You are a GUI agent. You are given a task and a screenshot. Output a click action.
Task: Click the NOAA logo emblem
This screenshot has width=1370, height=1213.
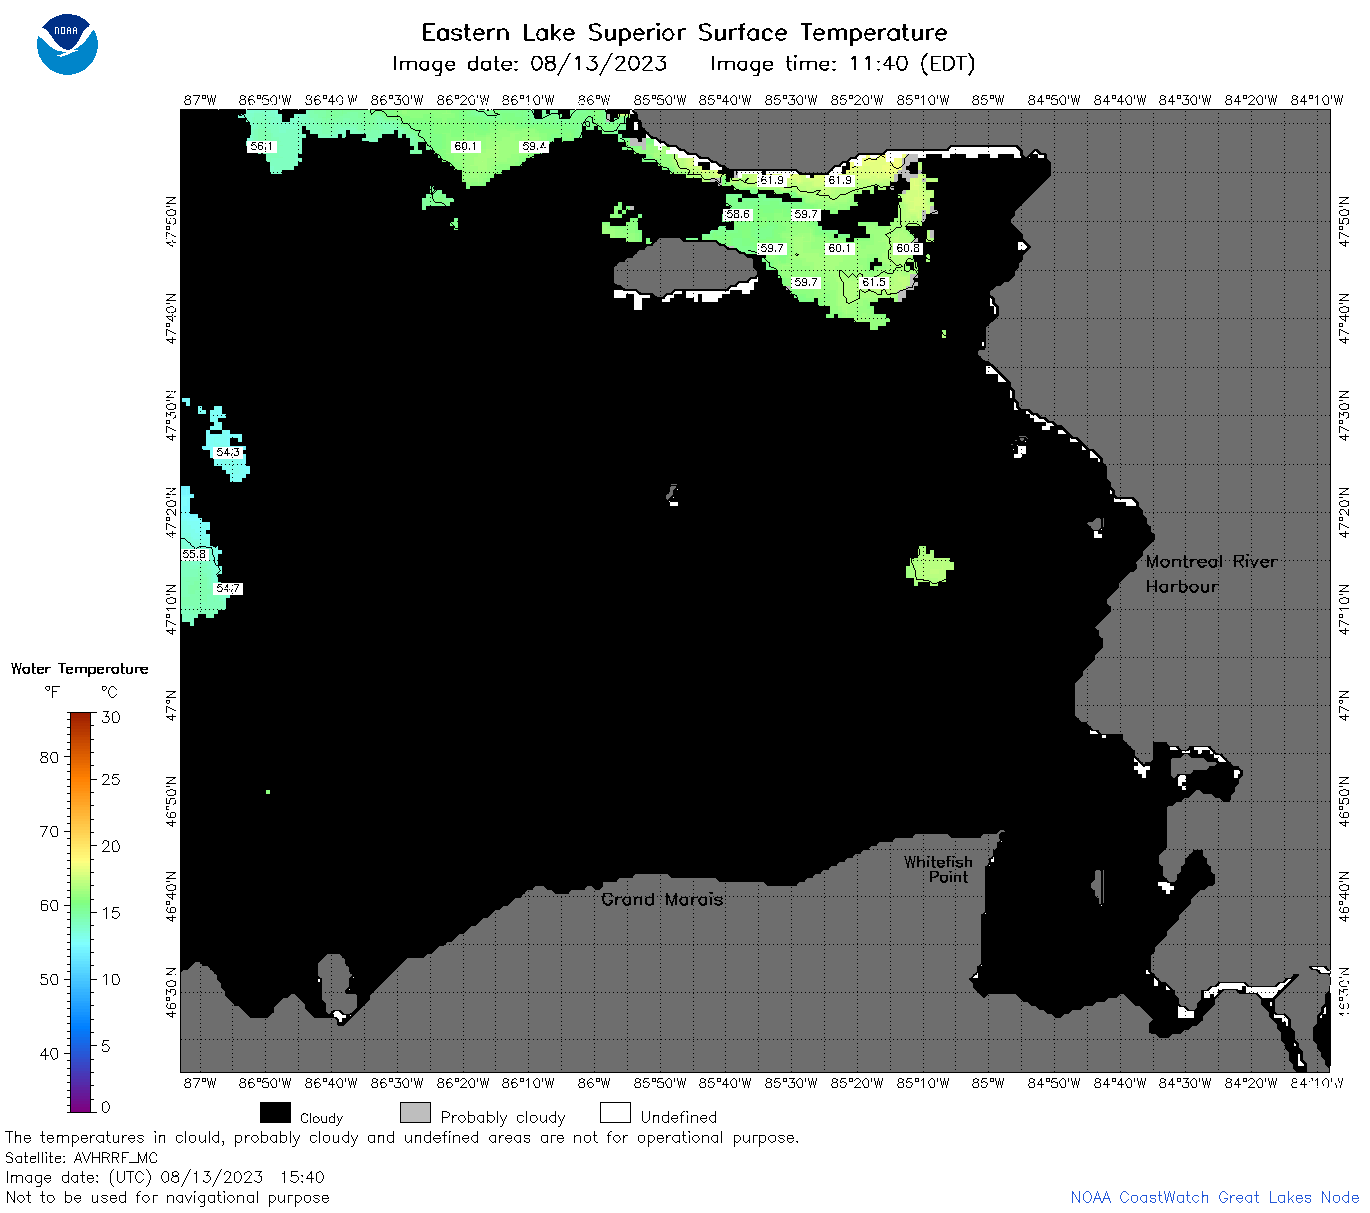click(67, 44)
